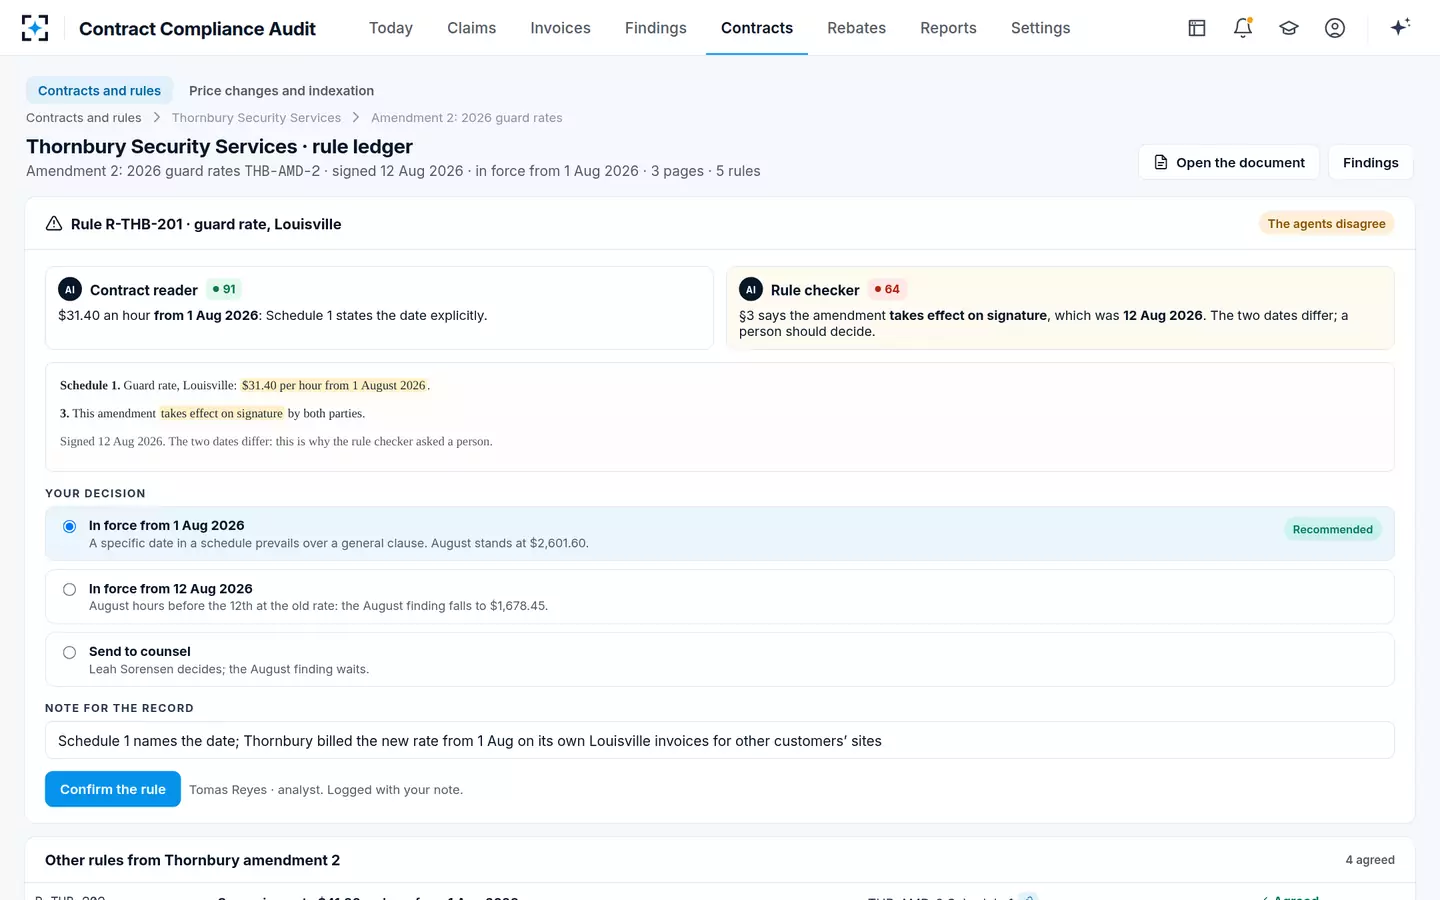
Task: Click 'Open the document' button
Action: pos(1229,162)
